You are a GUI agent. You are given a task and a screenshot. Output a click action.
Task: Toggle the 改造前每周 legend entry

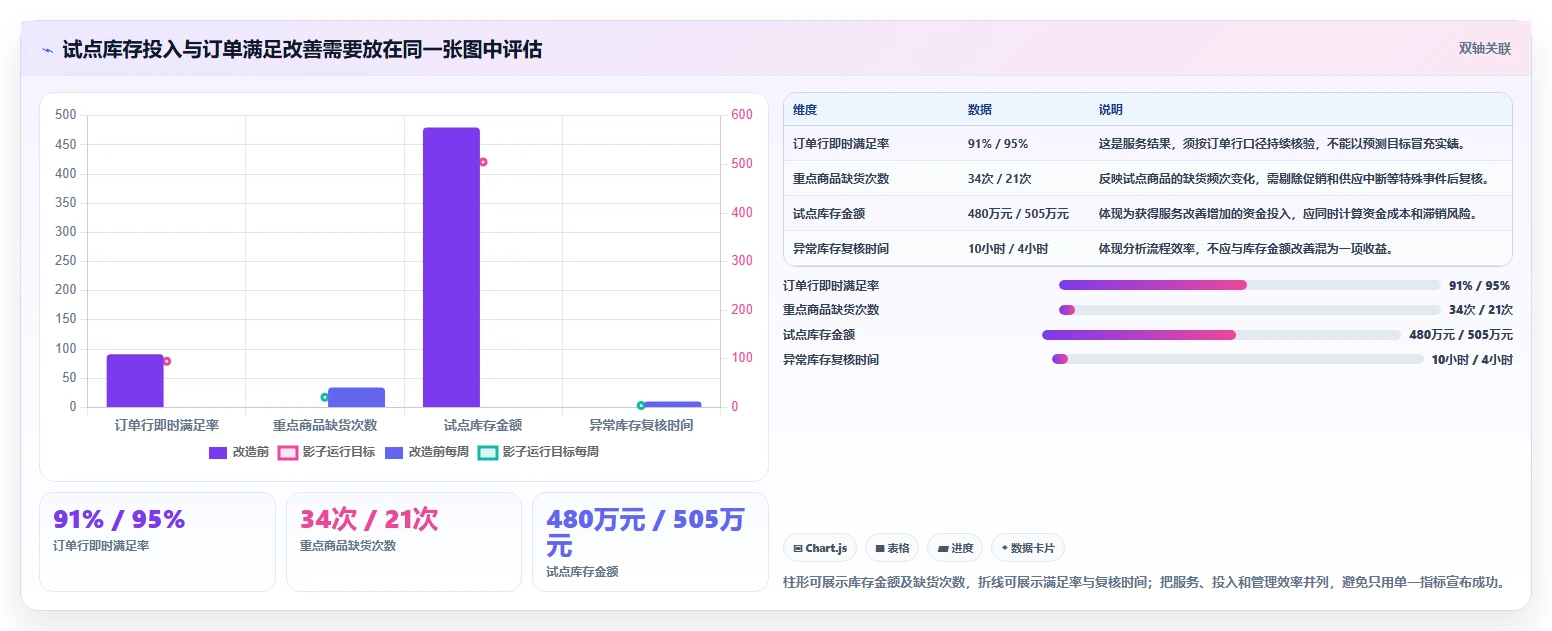(427, 452)
